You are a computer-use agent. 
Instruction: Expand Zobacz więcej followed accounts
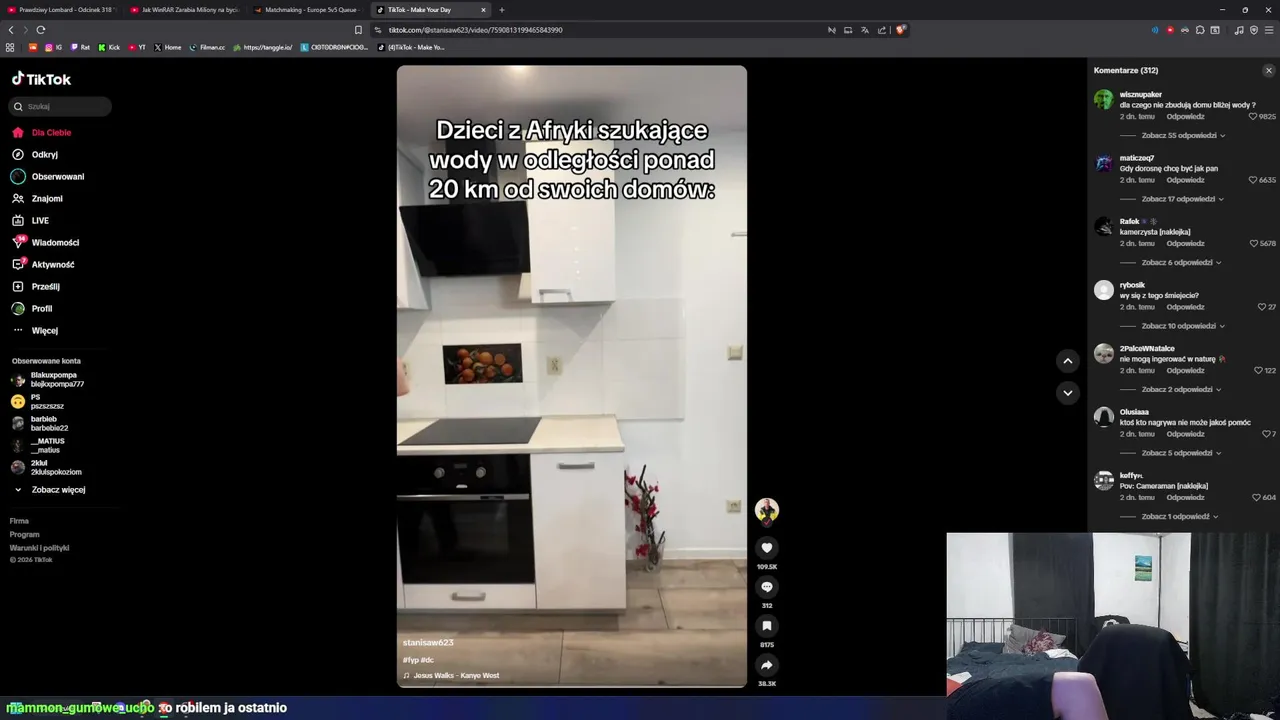point(49,490)
